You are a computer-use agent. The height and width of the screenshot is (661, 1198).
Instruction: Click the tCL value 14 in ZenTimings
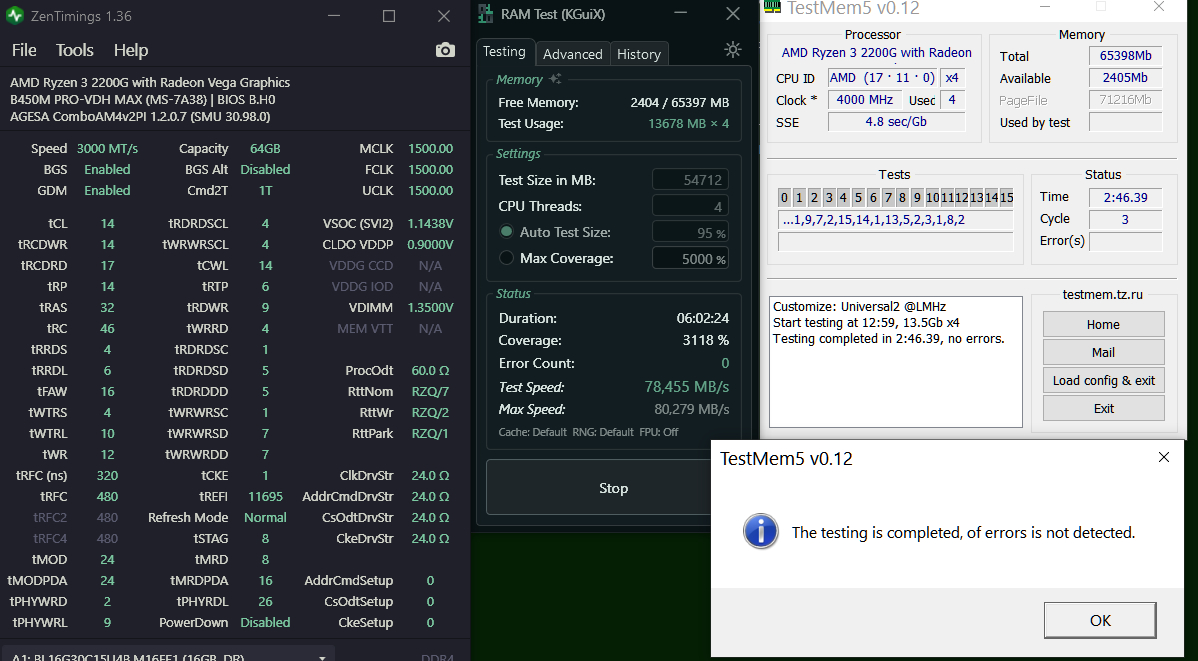(107, 224)
